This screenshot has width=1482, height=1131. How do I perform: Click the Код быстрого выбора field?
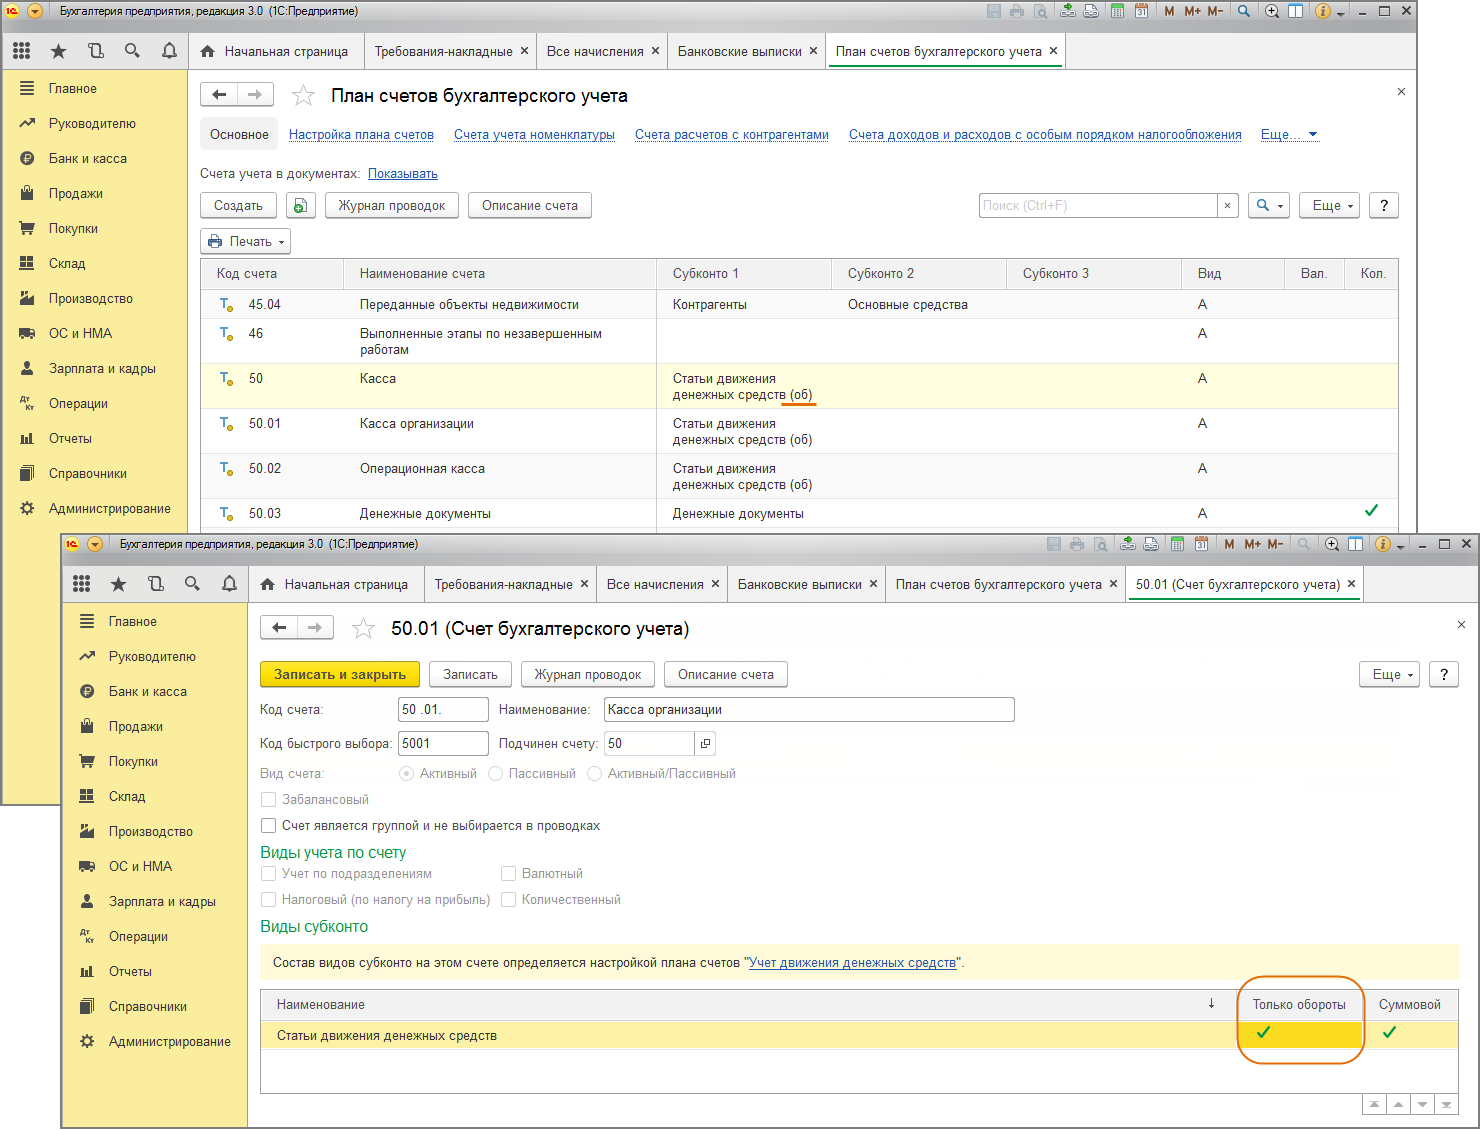click(443, 744)
